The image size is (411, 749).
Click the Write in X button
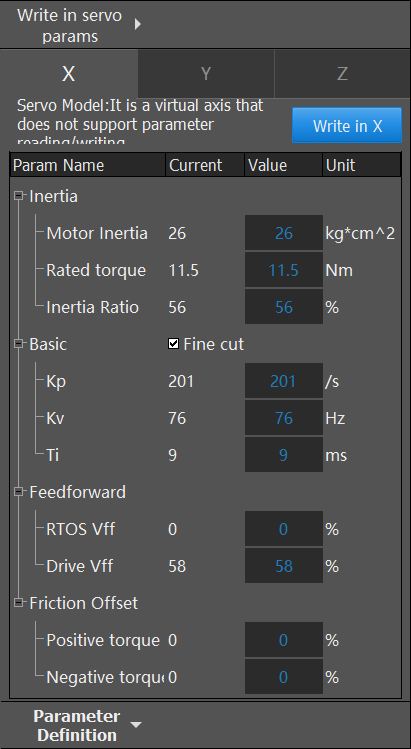point(347,125)
